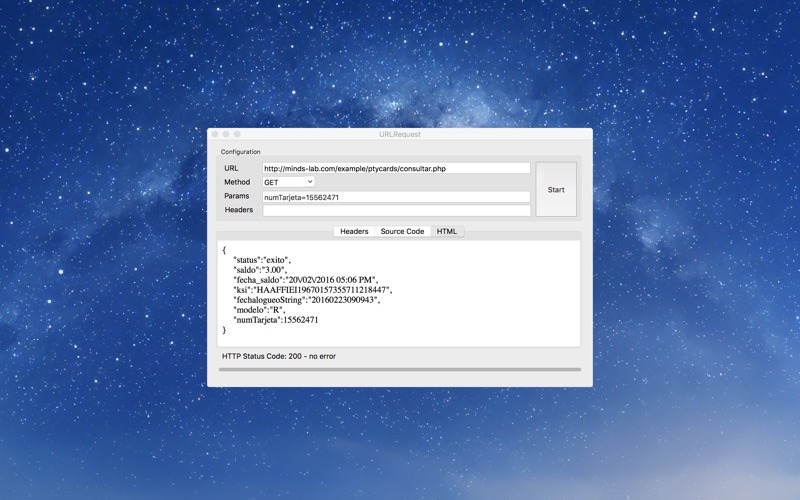Image resolution: width=800 pixels, height=500 pixels.
Task: Minimize the URLRequest window
Action: 226,134
